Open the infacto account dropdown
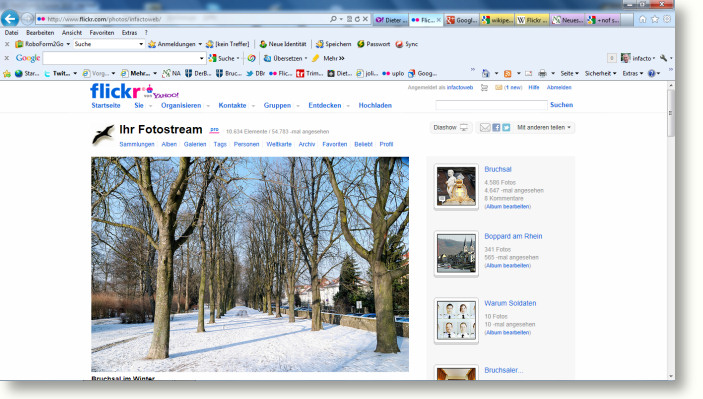703x399 pixels. click(x=638, y=58)
